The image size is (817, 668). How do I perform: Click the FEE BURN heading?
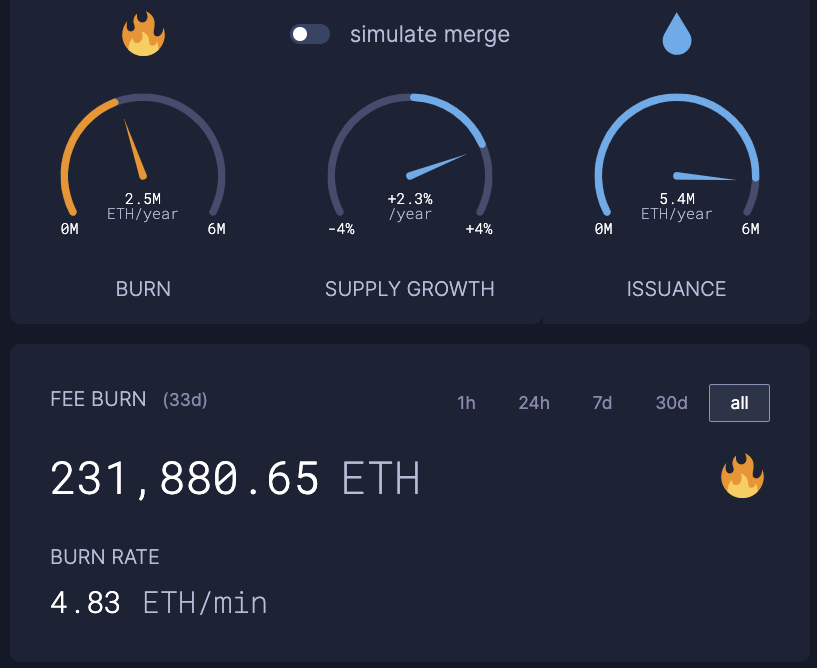(98, 399)
